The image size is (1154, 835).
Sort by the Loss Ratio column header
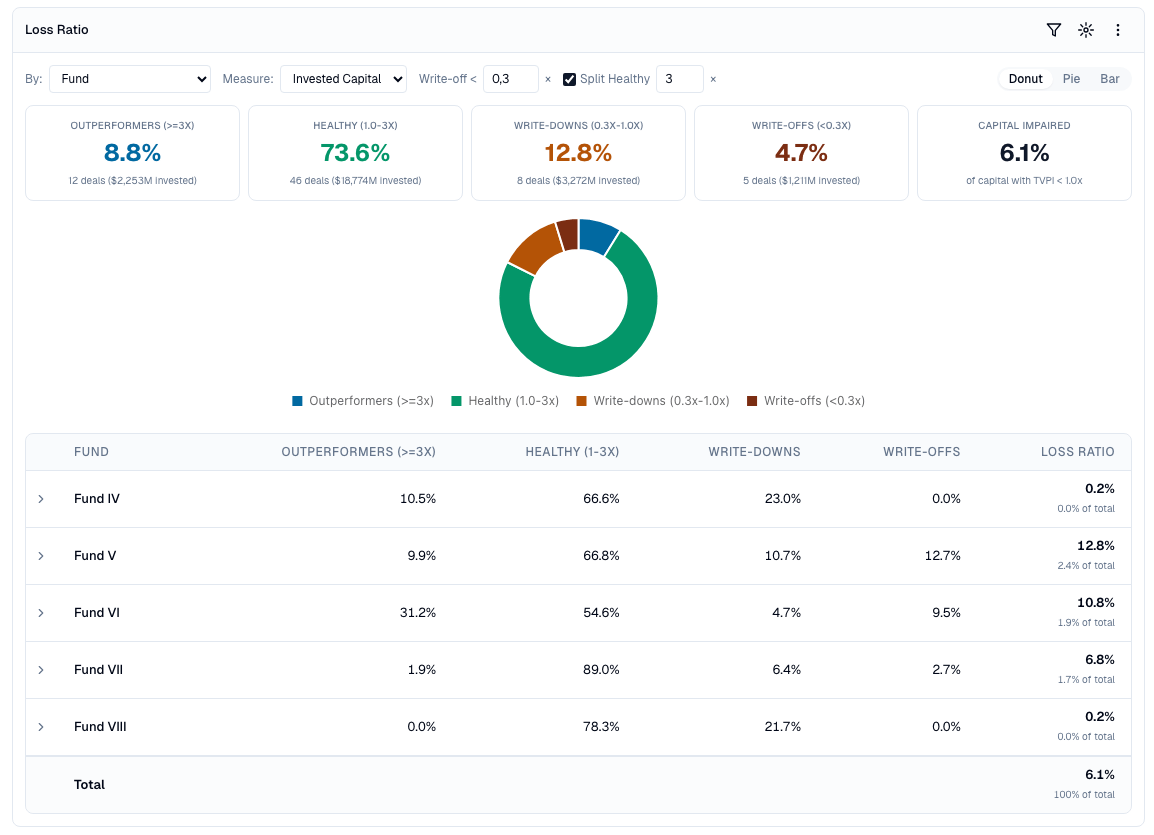1077,452
